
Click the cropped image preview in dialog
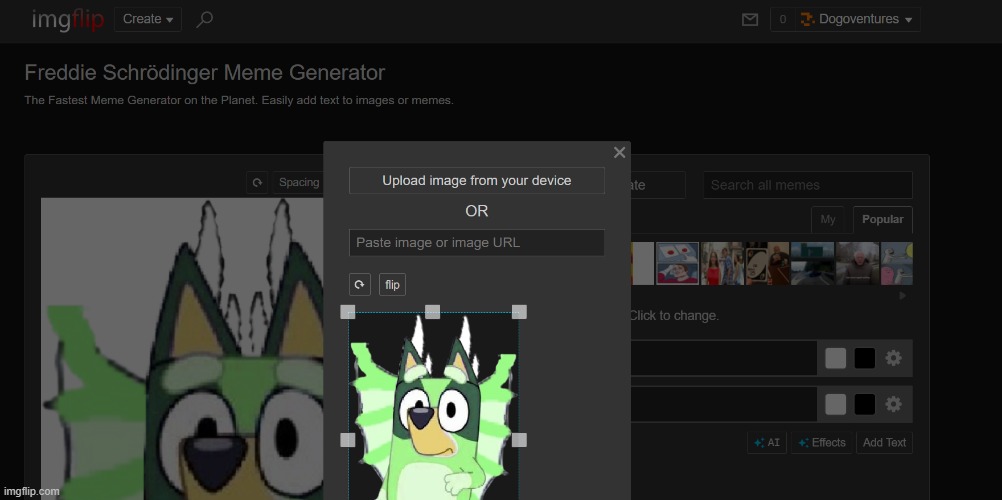click(433, 406)
